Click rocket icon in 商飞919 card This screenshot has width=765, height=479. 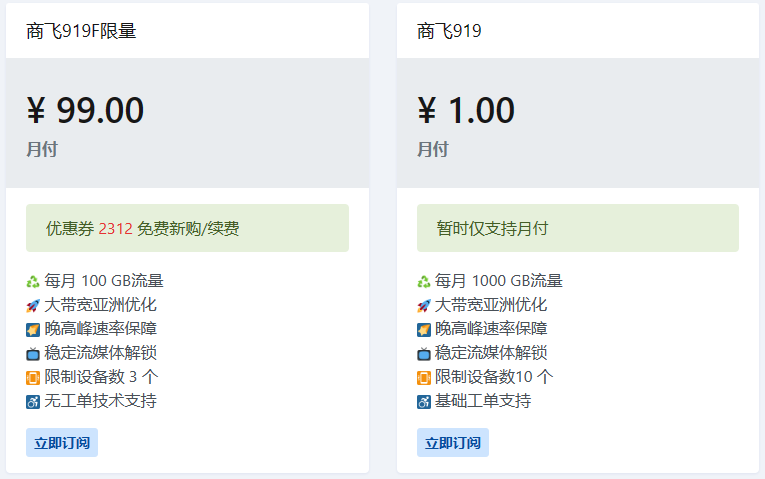coord(424,306)
